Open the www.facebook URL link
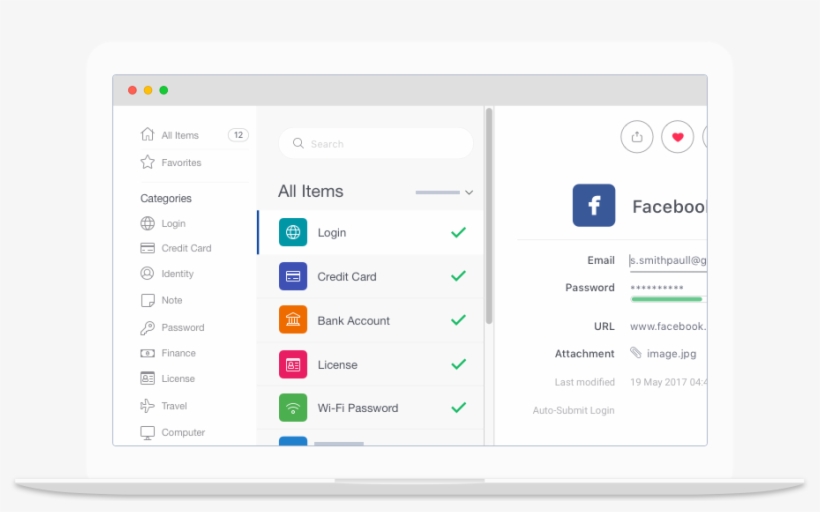 [667, 326]
